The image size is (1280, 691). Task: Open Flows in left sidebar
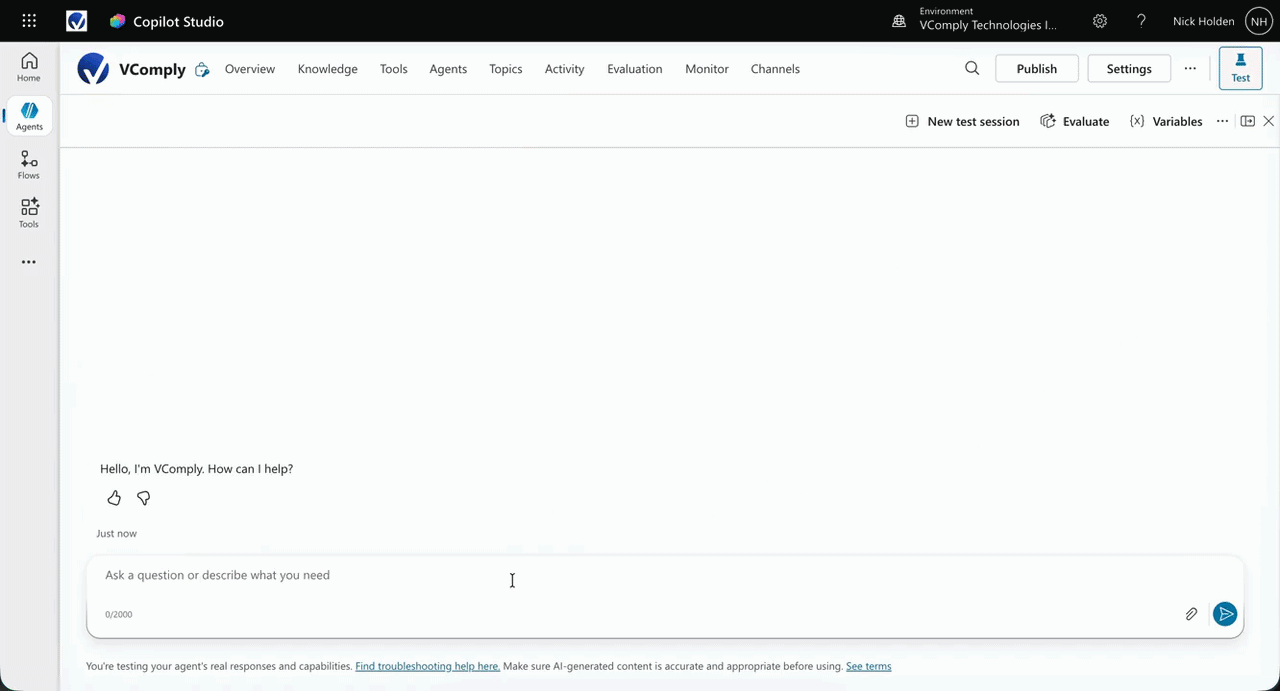(29, 165)
